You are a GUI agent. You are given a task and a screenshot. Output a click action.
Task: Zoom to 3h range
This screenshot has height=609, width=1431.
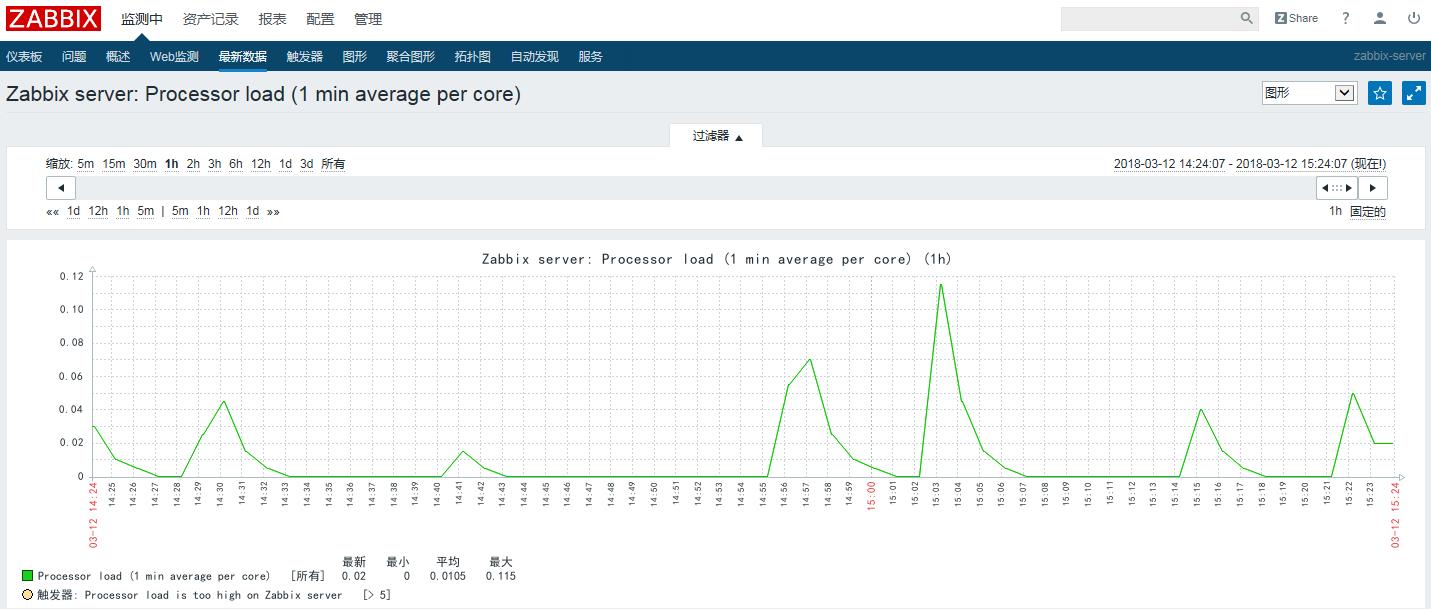(214, 164)
